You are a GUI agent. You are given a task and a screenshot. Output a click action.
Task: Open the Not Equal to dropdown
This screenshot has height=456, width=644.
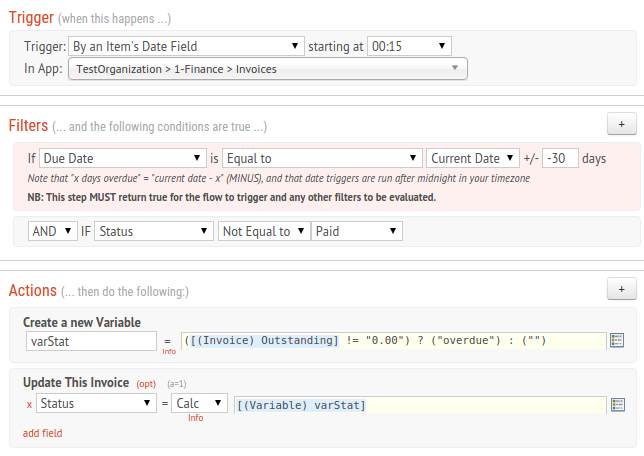tap(264, 231)
